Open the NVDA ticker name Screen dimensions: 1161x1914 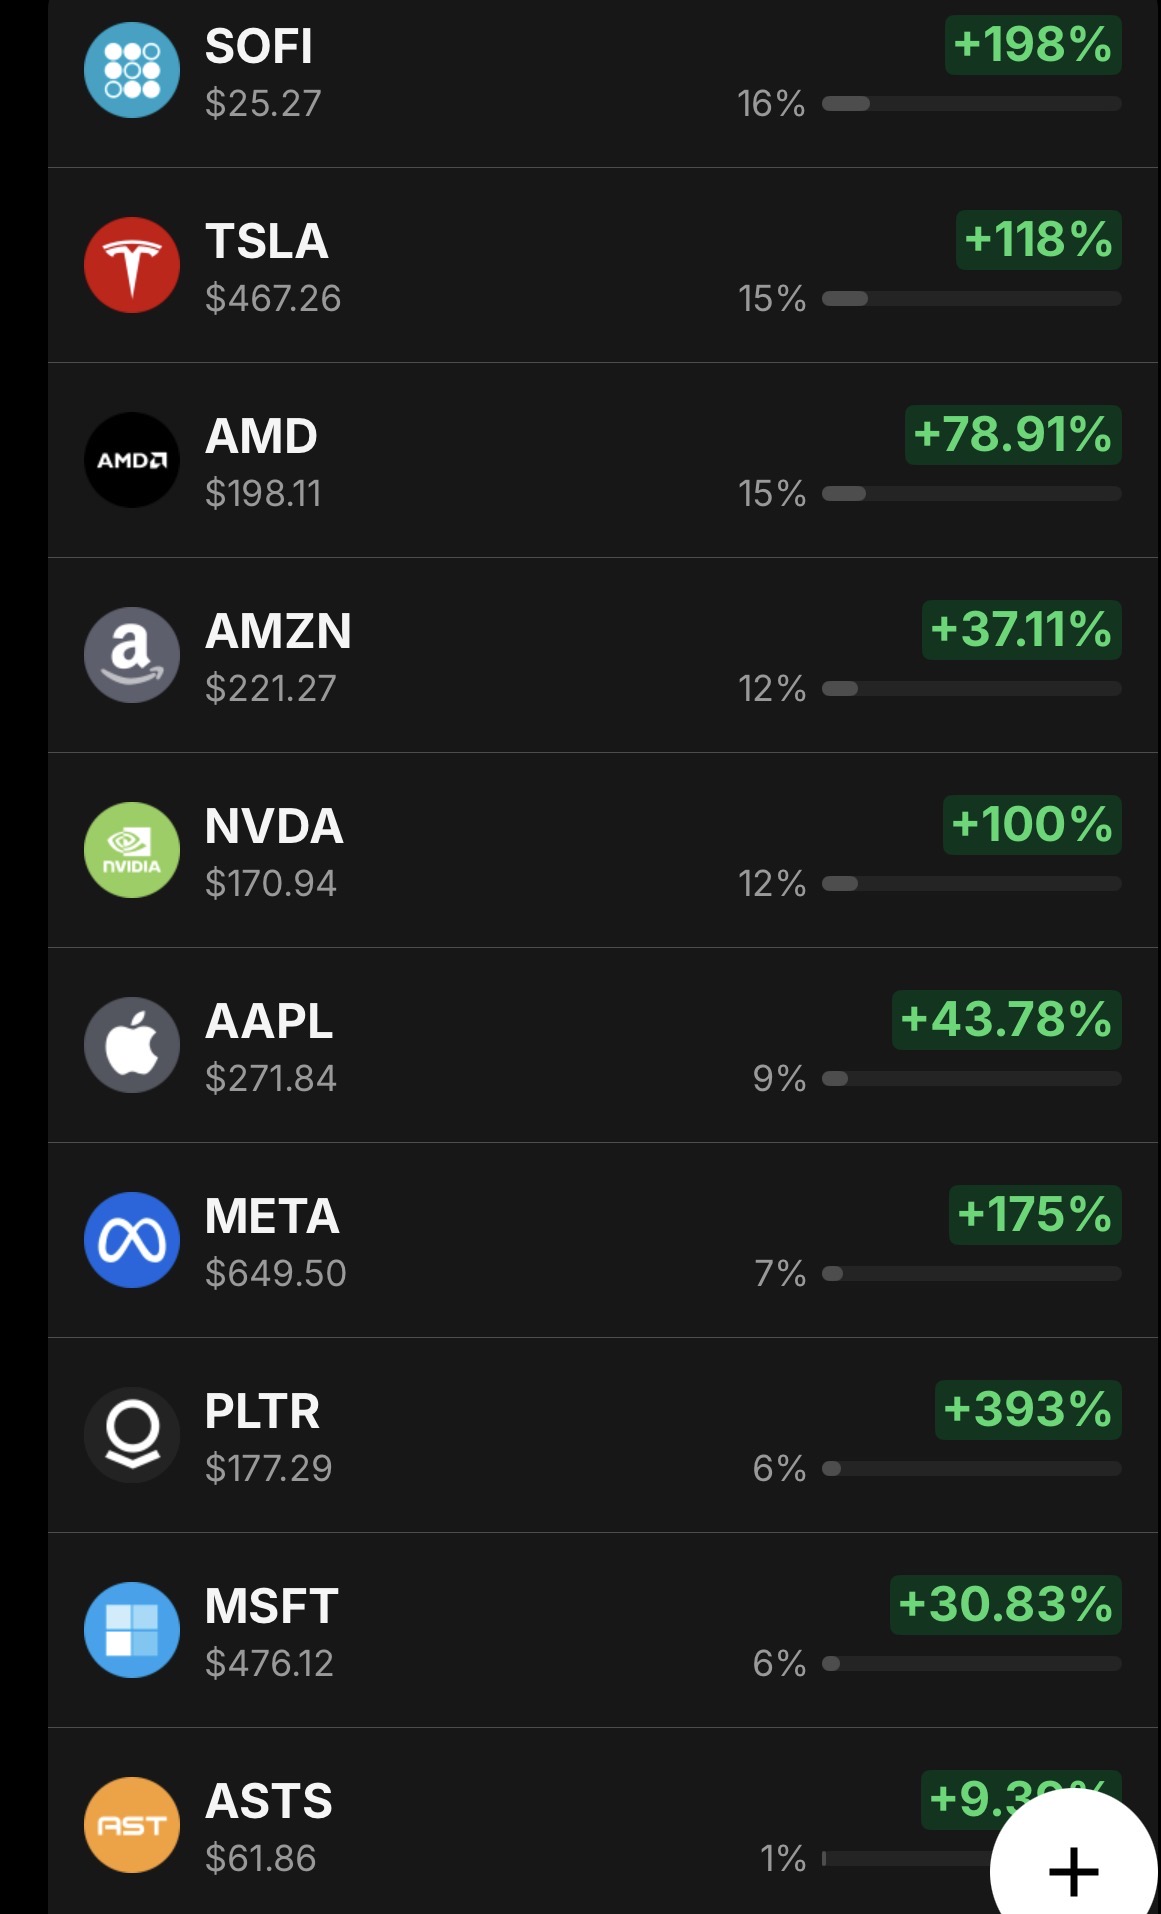pos(274,826)
